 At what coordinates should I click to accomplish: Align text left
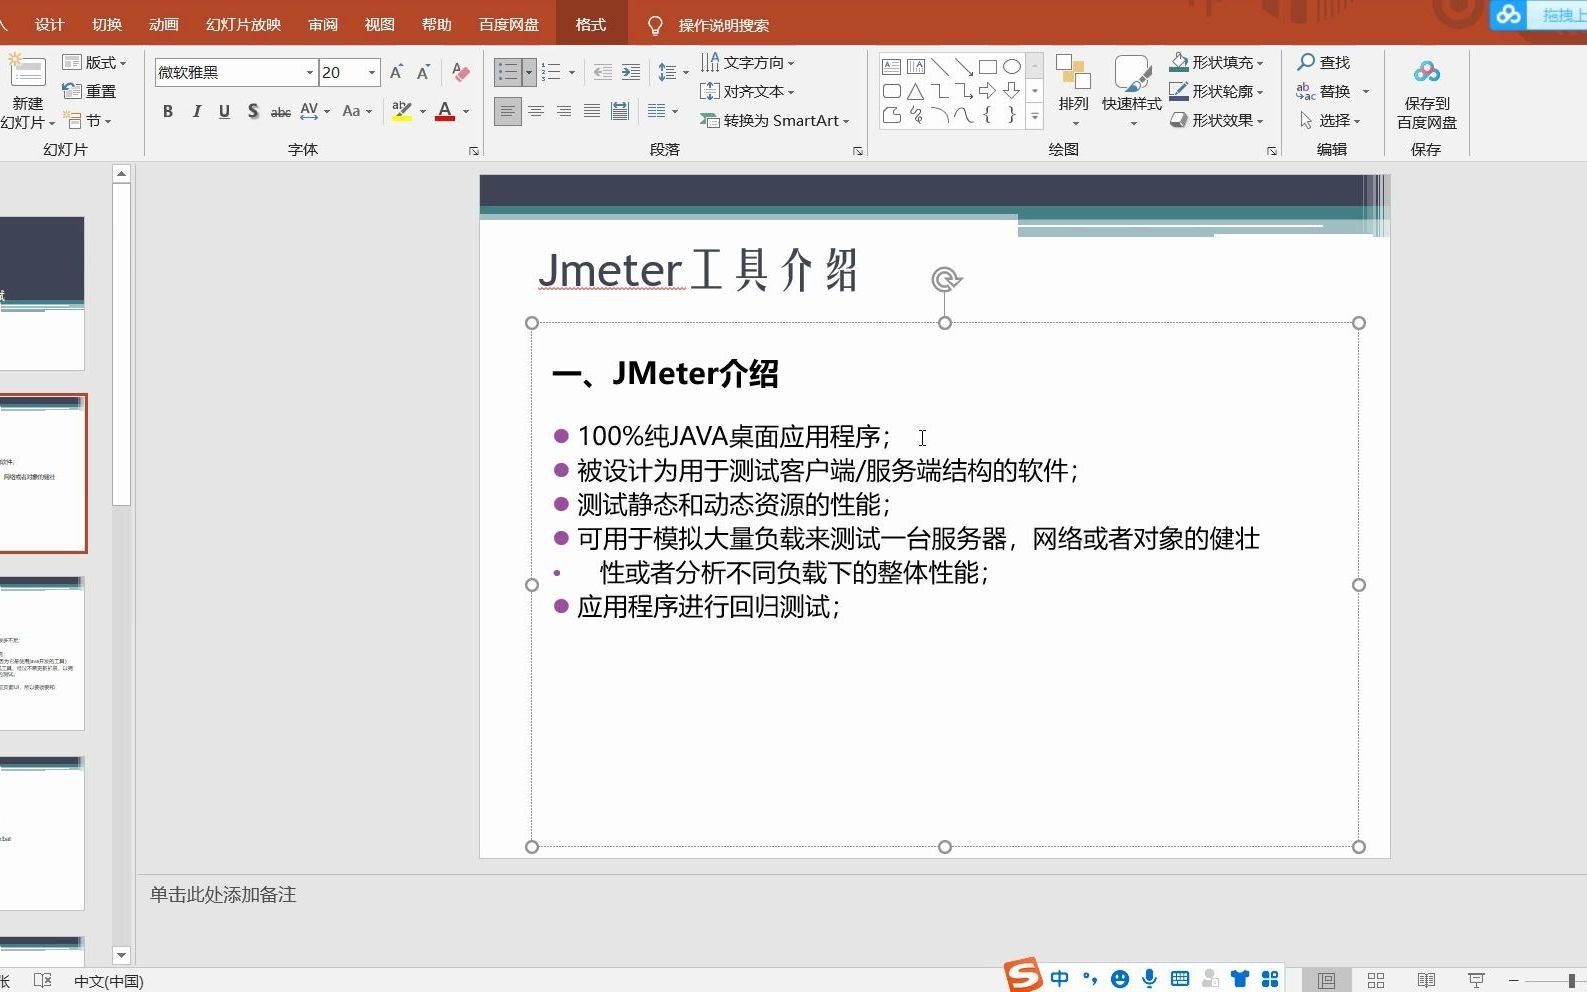tap(508, 111)
